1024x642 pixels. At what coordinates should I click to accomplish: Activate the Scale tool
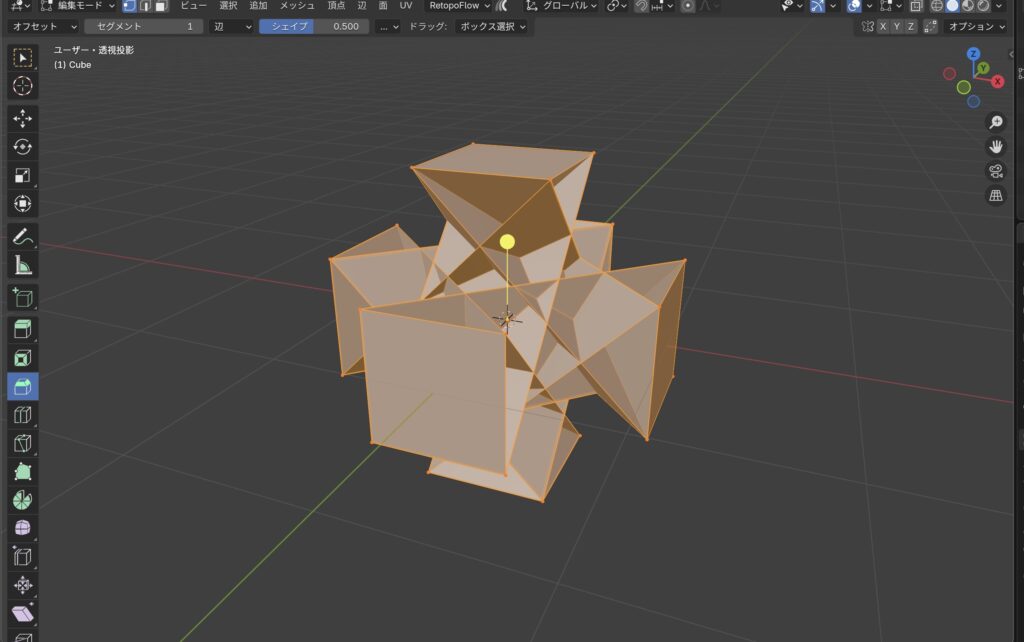point(23,175)
